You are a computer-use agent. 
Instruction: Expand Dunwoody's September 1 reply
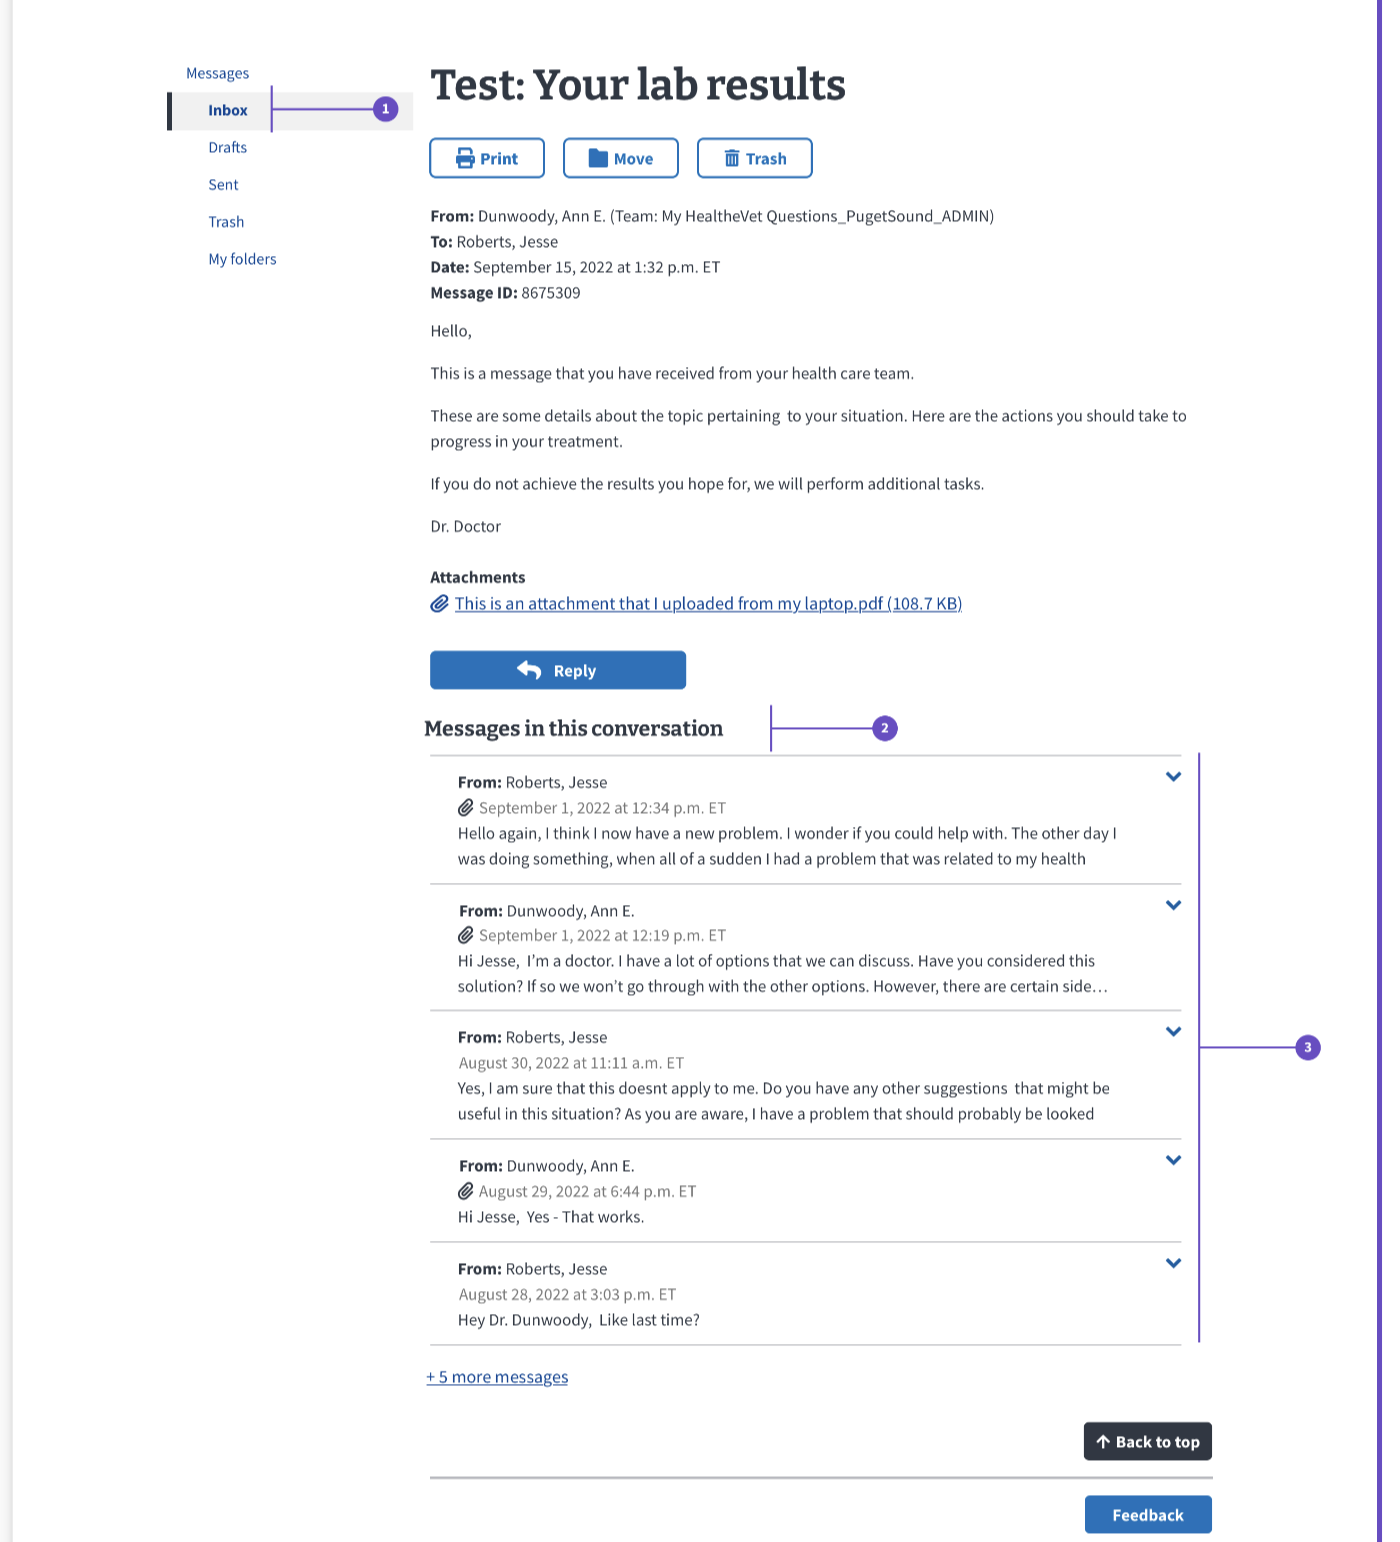1174,905
